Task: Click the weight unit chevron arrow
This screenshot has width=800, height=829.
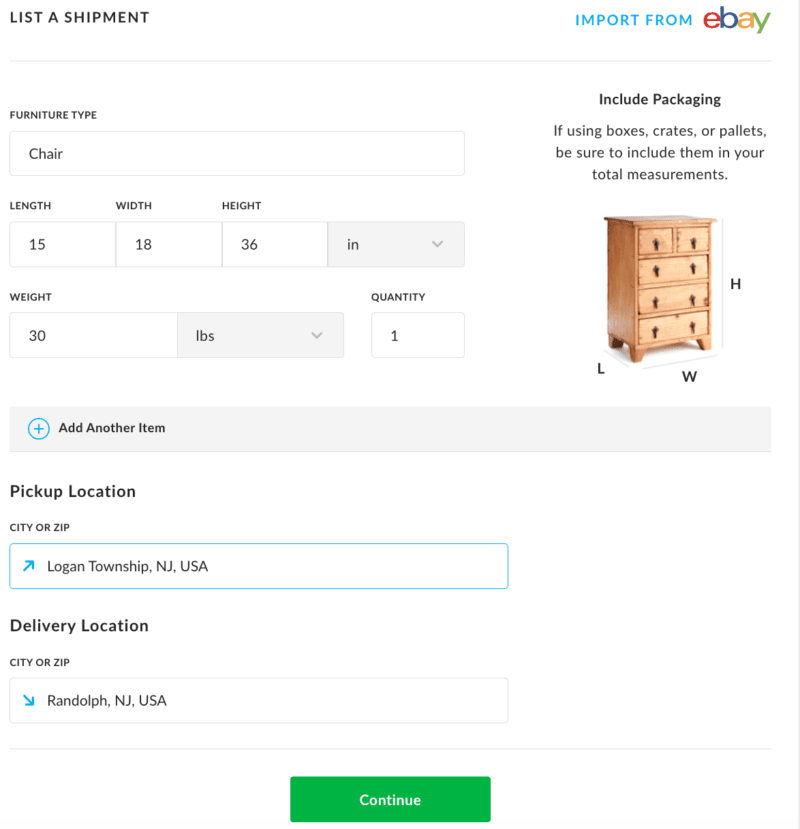Action: tap(317, 336)
